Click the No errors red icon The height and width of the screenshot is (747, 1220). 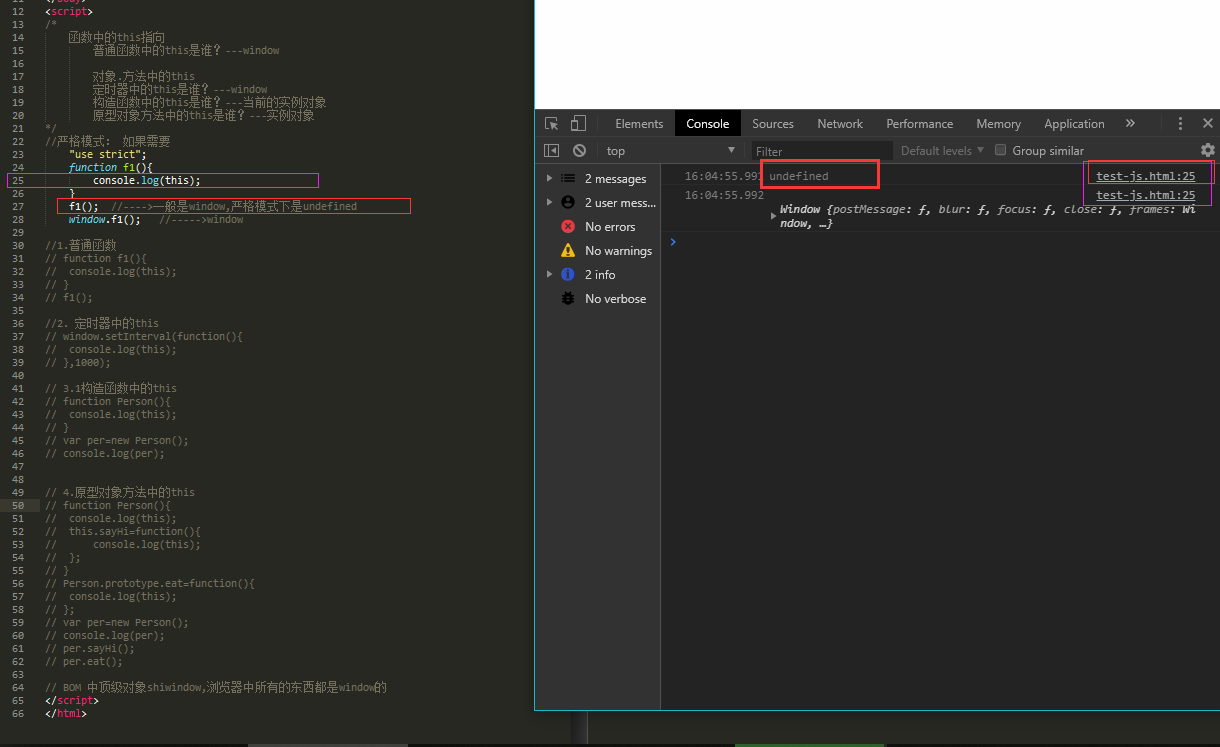tap(568, 226)
